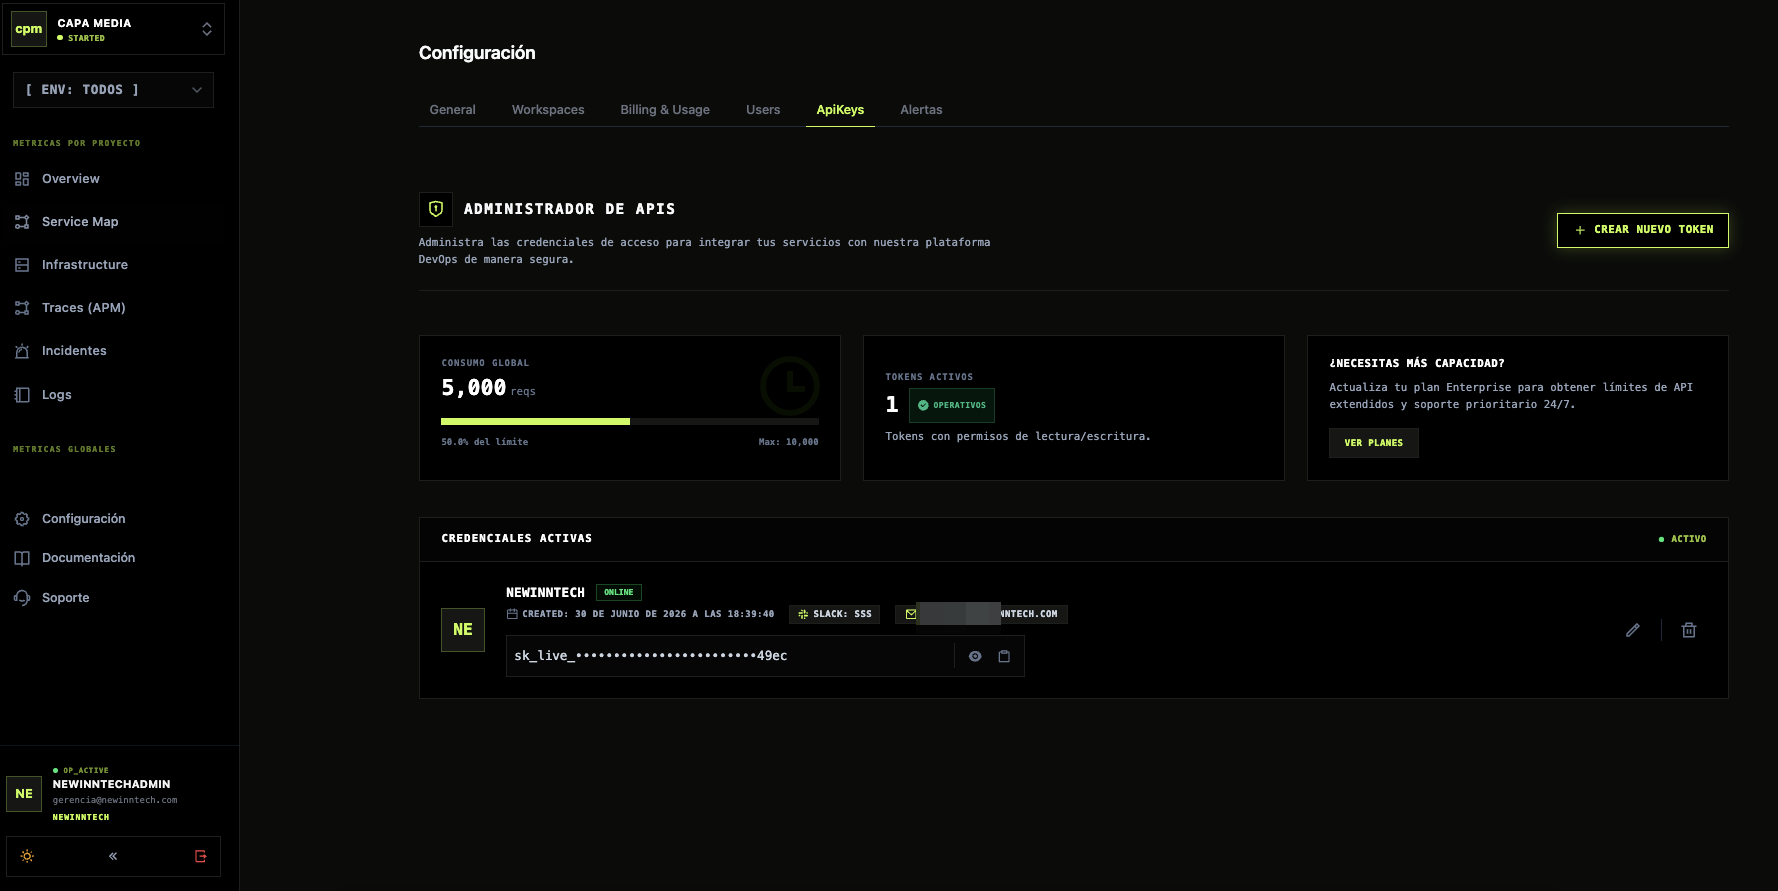Click the Incidentes siren icon
The image size is (1778, 891).
point(22,351)
